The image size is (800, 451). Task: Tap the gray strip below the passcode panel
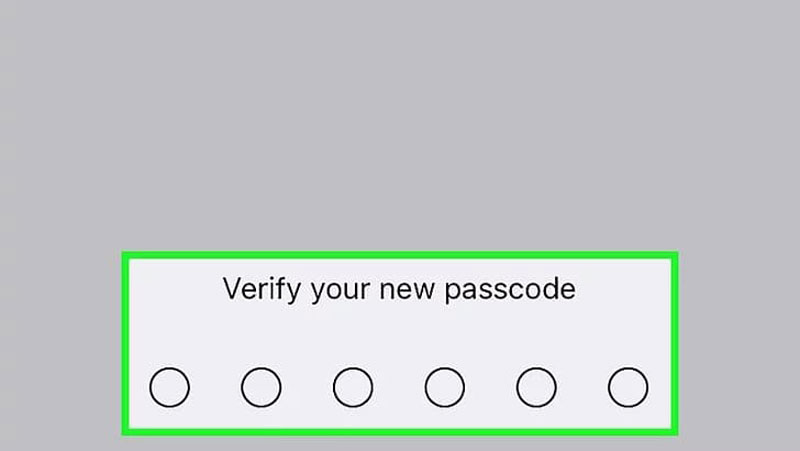(400, 443)
